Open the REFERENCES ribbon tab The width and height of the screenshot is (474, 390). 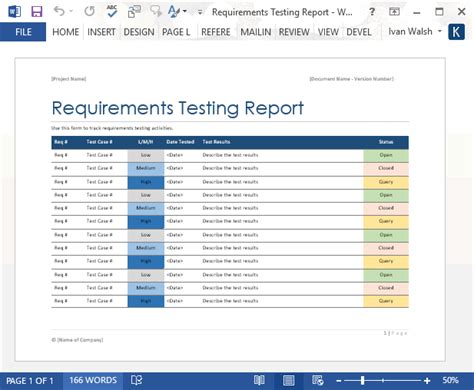(x=216, y=32)
